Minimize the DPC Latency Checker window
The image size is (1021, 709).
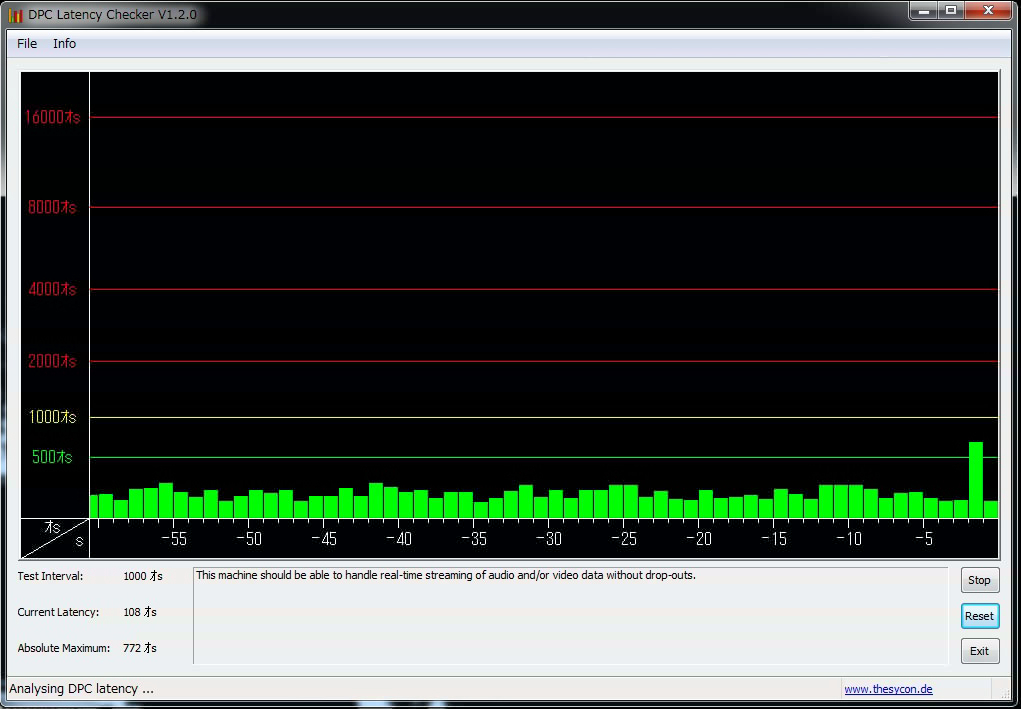tap(924, 10)
